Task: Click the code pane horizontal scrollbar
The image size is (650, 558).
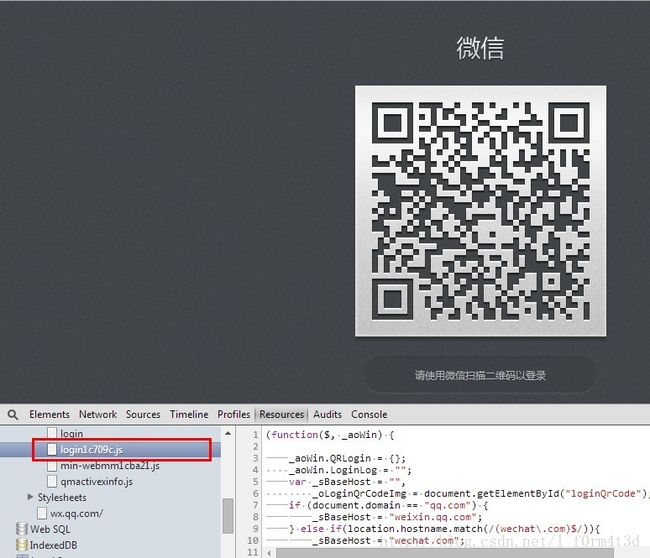Action: [x=444, y=553]
